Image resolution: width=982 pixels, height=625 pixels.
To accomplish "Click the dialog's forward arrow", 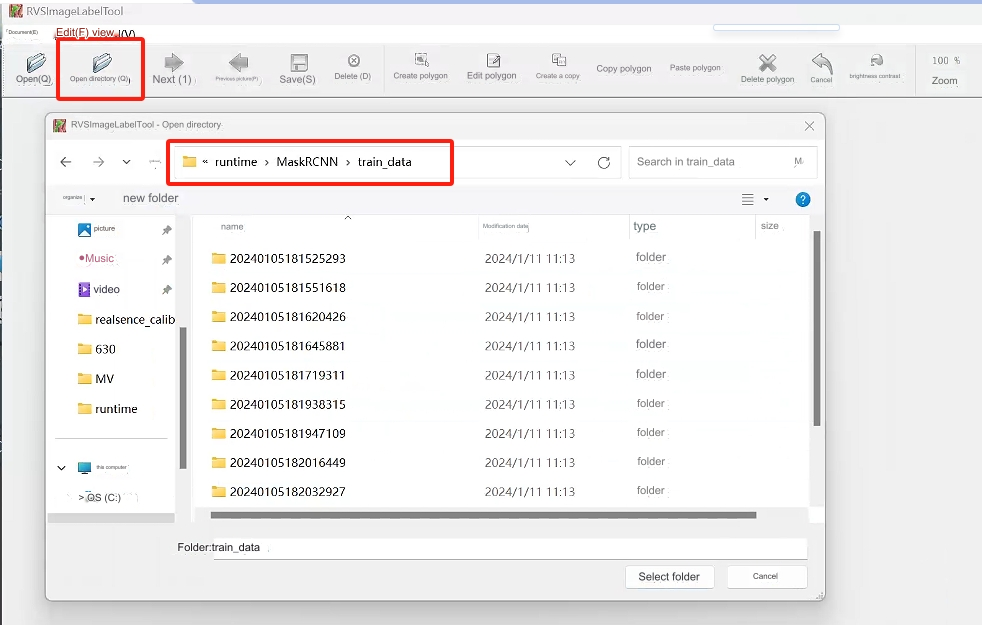I will click(x=98, y=162).
